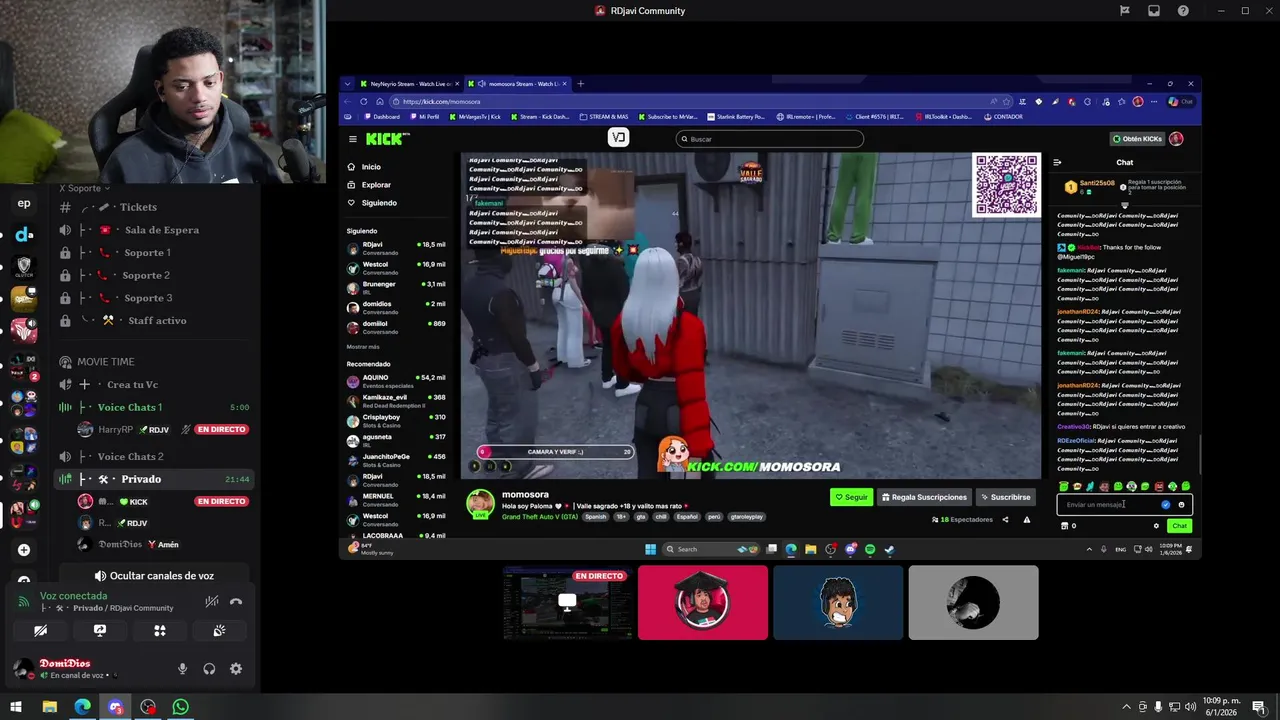Open WhatsApp from Windows taskbar

[180, 707]
